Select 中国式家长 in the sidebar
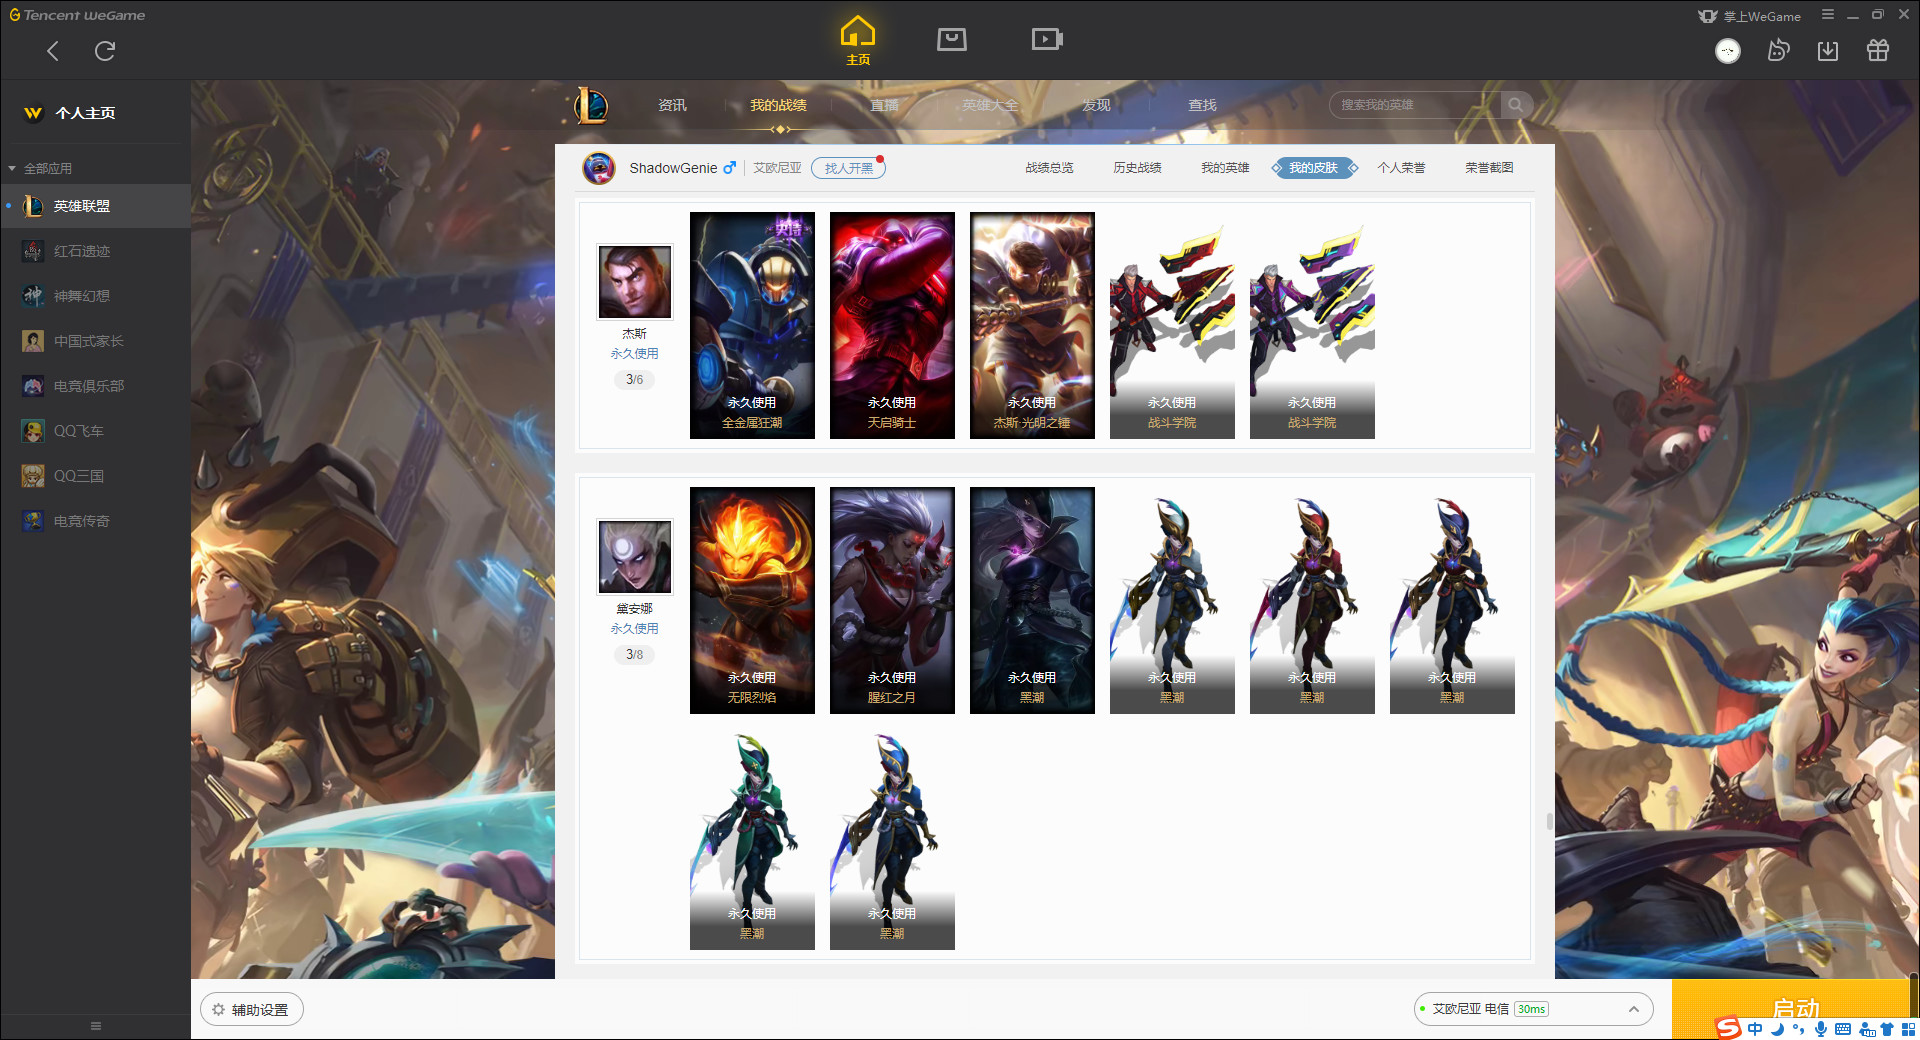The width and height of the screenshot is (1920, 1040). coord(95,341)
